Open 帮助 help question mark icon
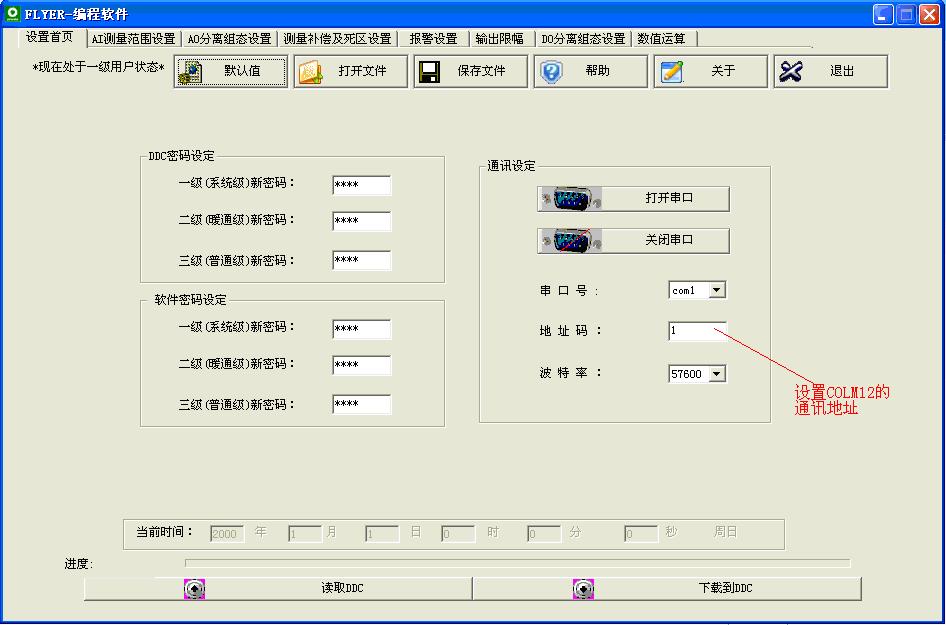 [x=551, y=72]
